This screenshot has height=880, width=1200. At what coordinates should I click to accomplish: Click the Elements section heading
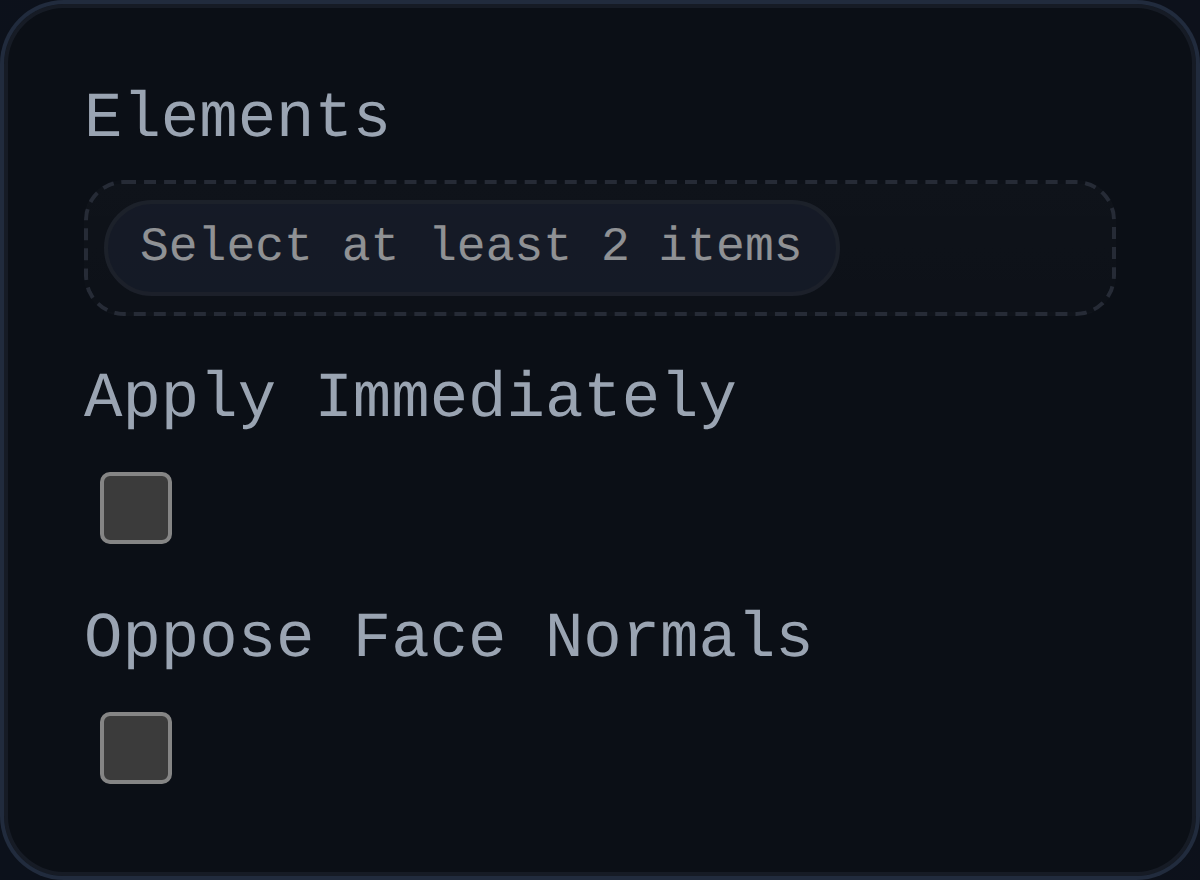pyautogui.click(x=237, y=113)
